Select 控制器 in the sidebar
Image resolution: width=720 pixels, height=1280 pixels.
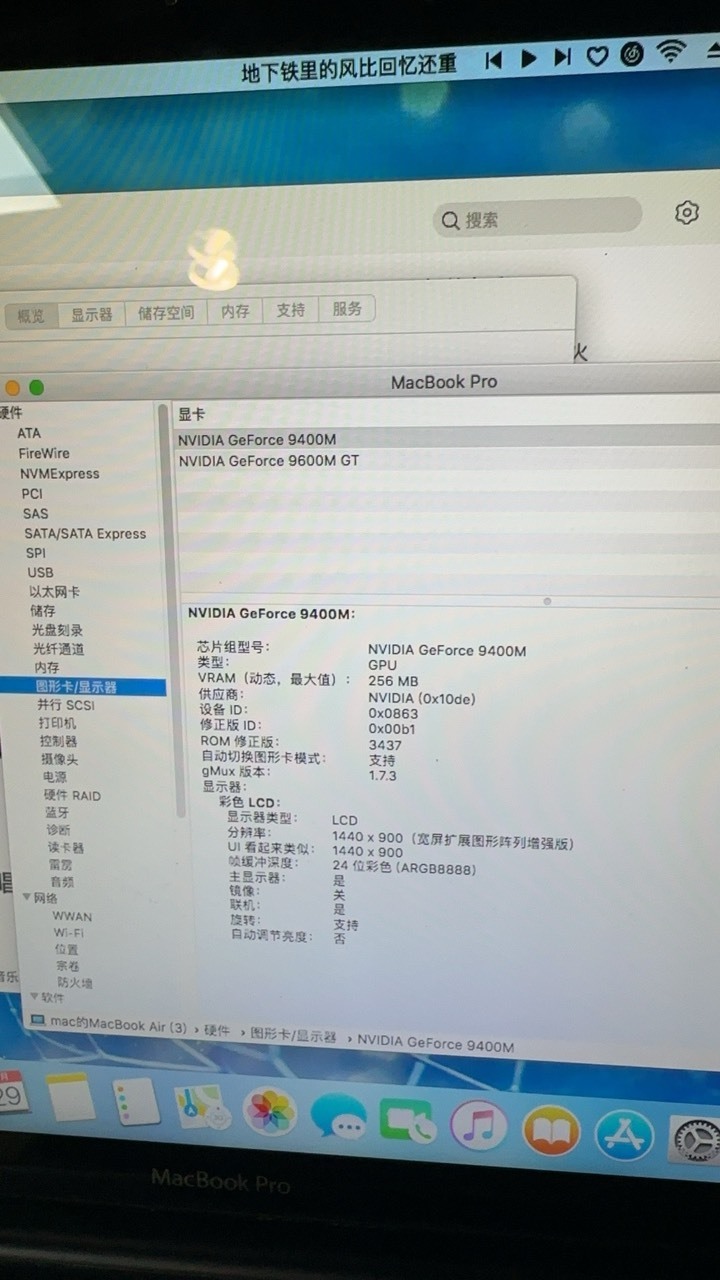click(59, 741)
